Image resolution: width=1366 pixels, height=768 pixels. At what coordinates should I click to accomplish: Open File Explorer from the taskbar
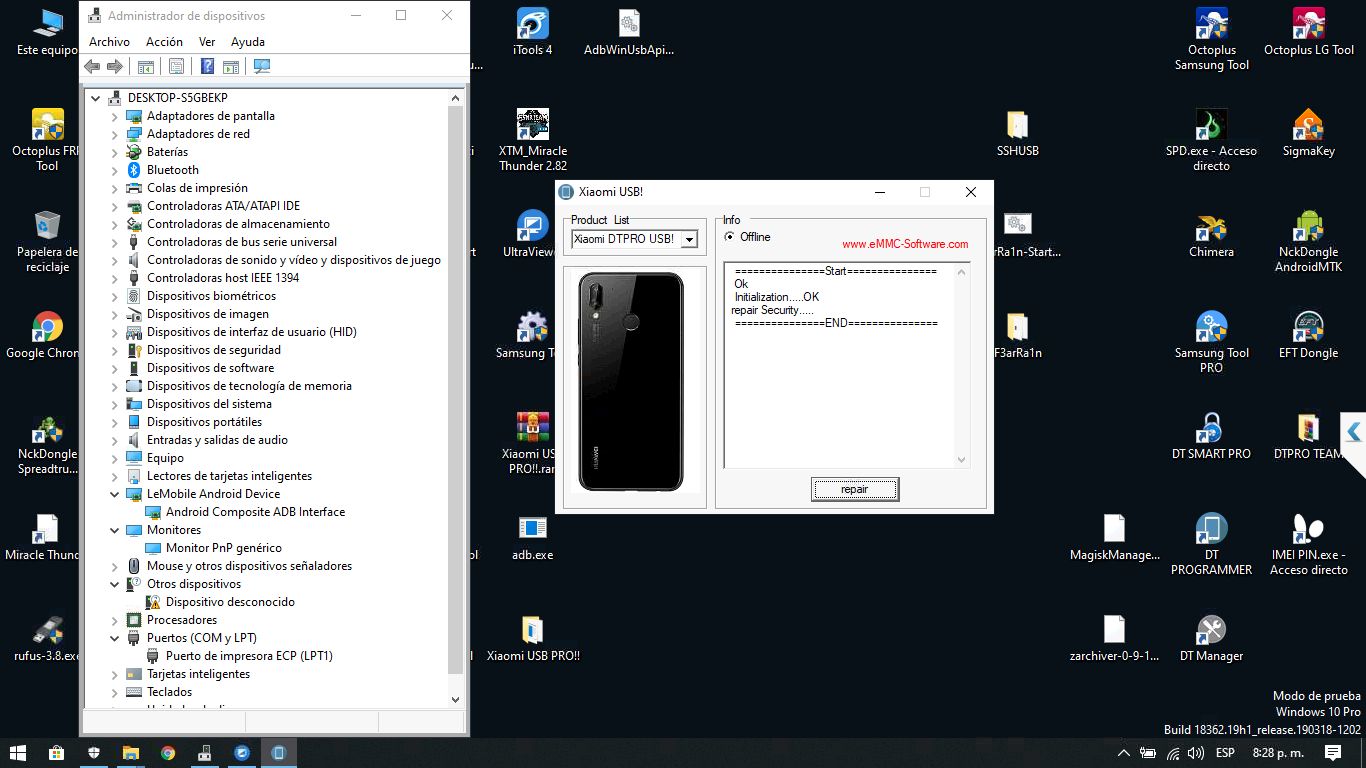click(131, 752)
